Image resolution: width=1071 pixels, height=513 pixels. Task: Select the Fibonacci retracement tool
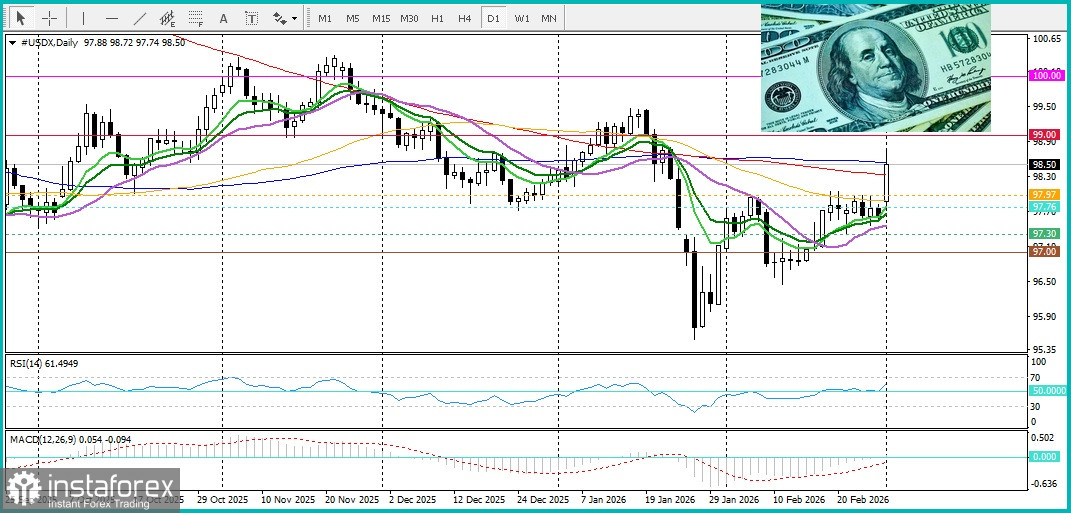pyautogui.click(x=195, y=18)
